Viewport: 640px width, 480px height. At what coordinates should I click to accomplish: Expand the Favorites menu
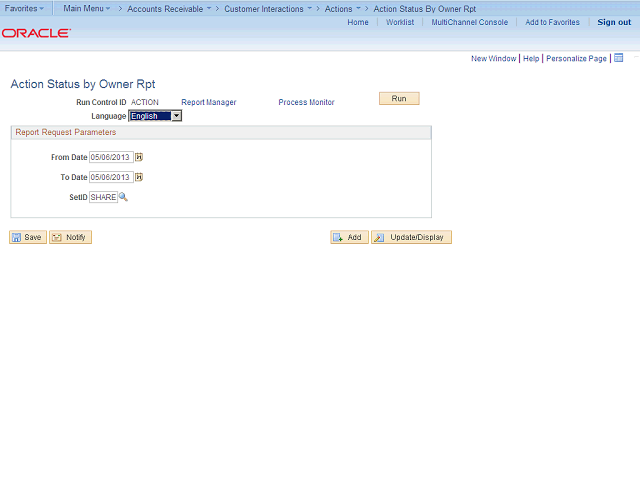point(24,8)
